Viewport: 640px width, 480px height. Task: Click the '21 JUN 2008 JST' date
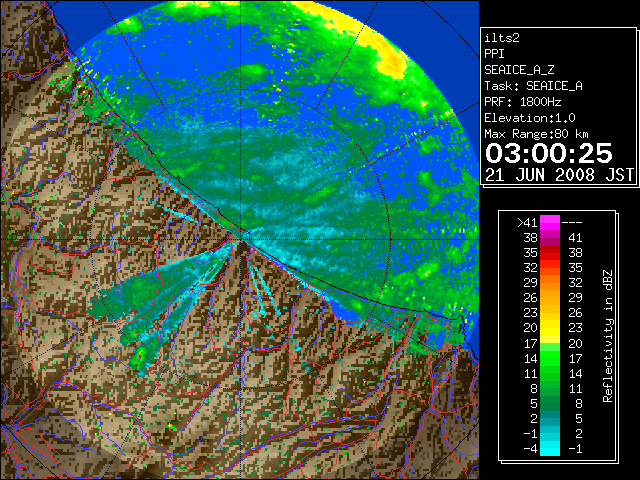click(560, 175)
